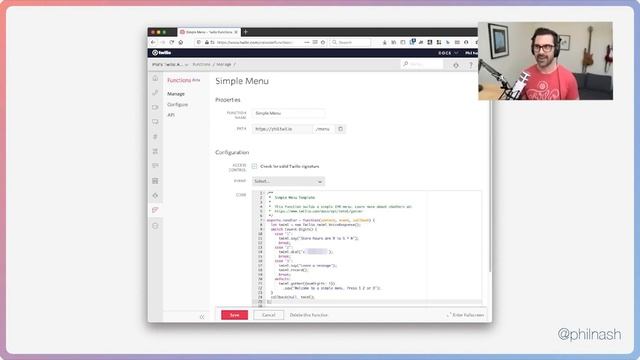This screenshot has height=360, width=640.
Task: Open console settings gear icon
Action: [456, 65]
